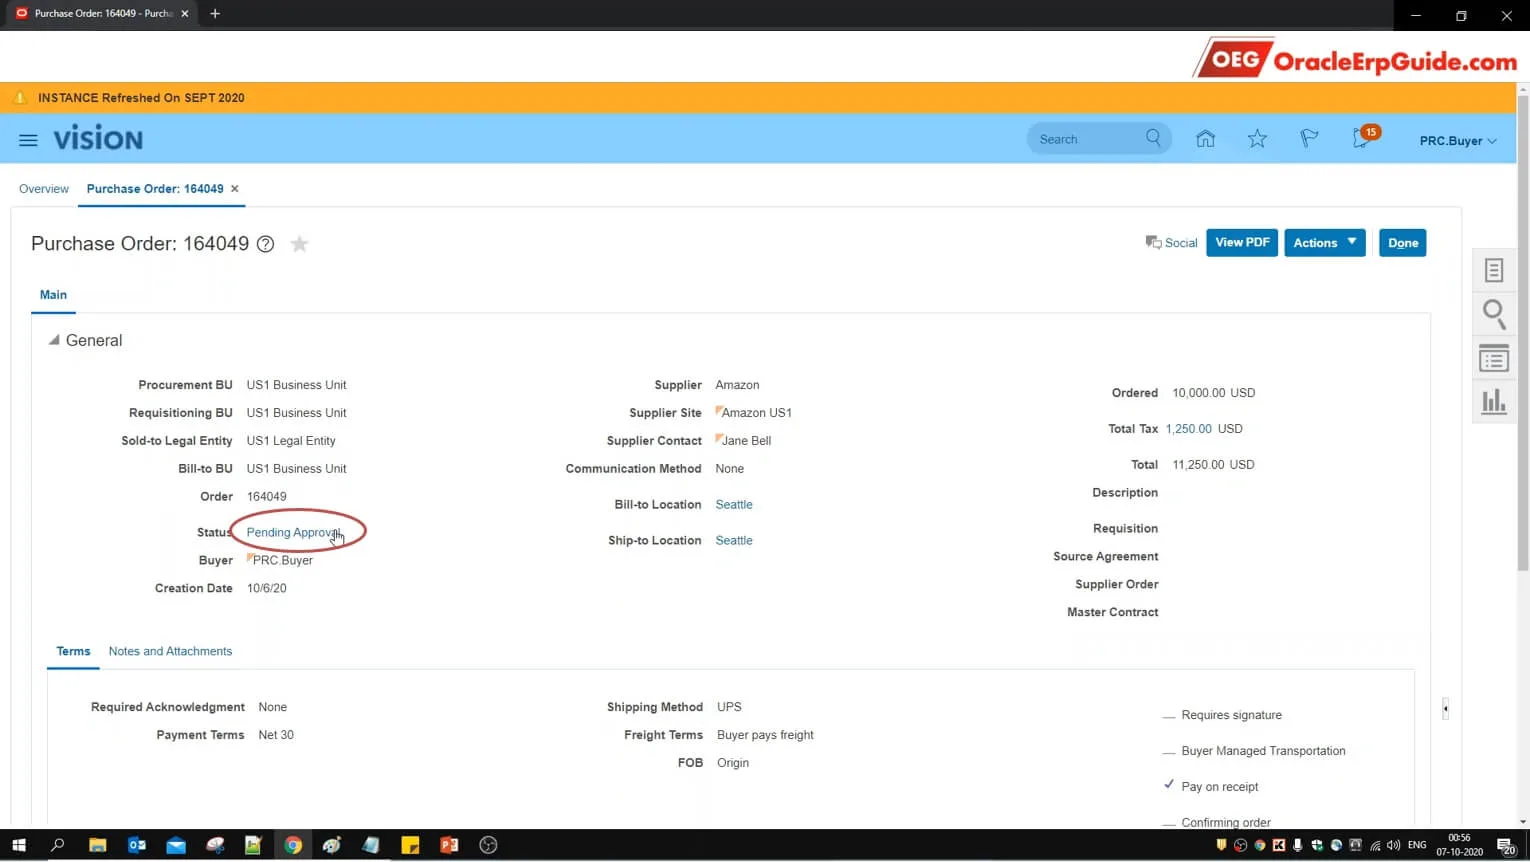1530x862 pixels.
Task: Open Favorites star icon in header
Action: (x=1257, y=139)
